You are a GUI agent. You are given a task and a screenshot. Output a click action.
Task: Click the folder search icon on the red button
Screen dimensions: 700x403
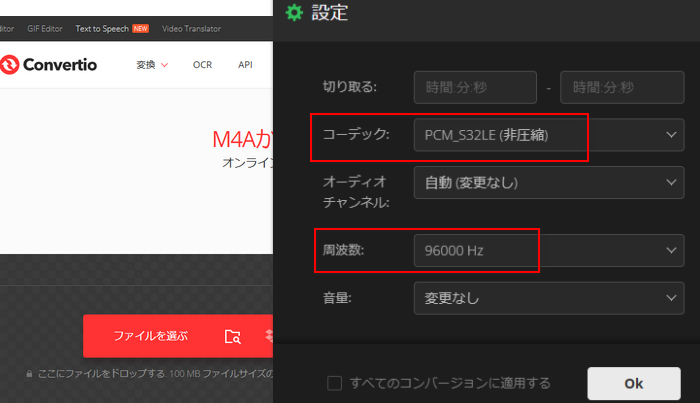[233, 336]
